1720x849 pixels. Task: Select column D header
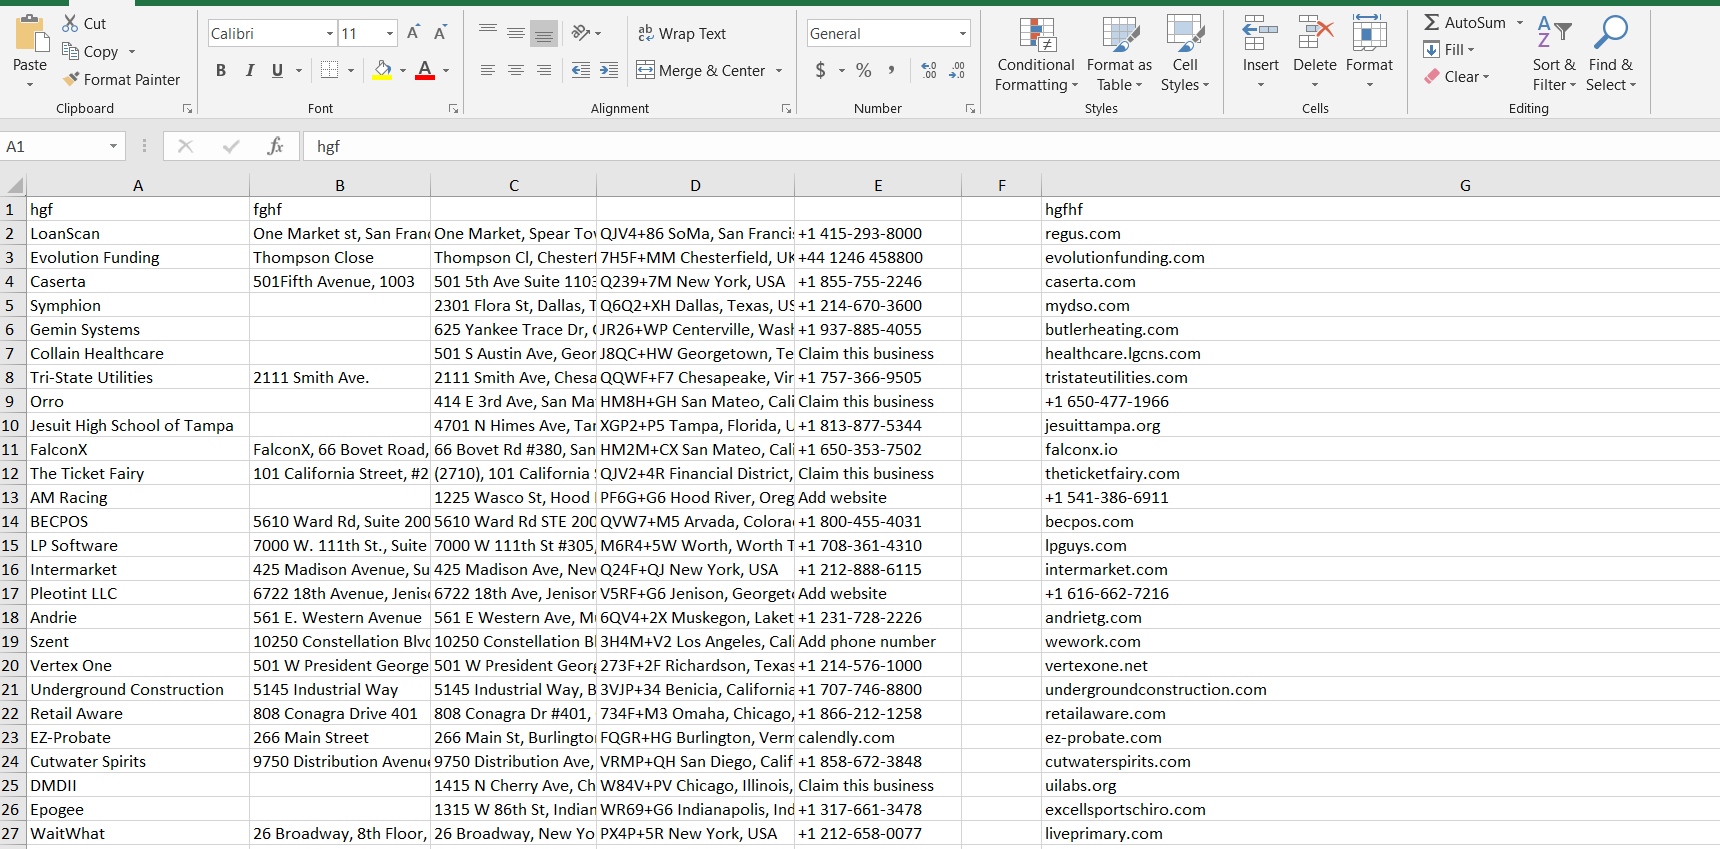click(695, 185)
